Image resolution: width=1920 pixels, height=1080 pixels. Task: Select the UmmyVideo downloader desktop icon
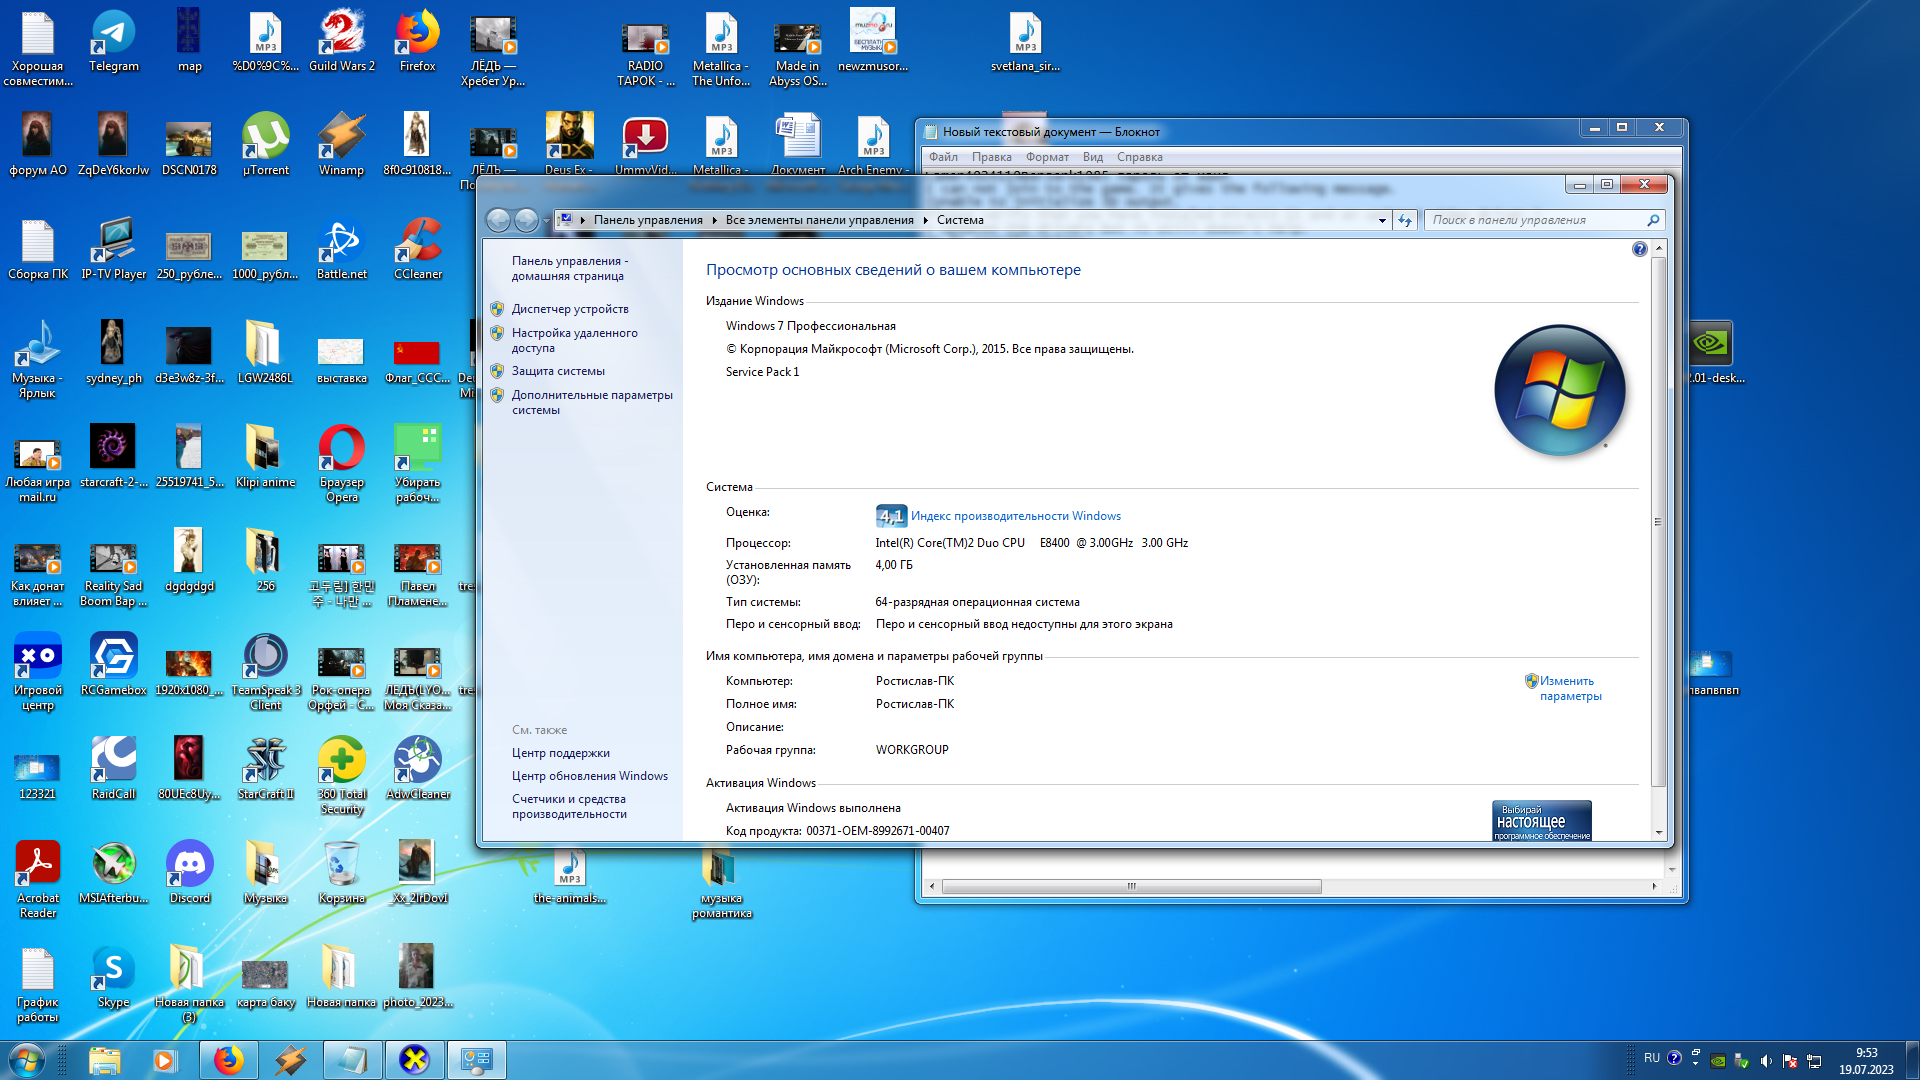coord(645,143)
